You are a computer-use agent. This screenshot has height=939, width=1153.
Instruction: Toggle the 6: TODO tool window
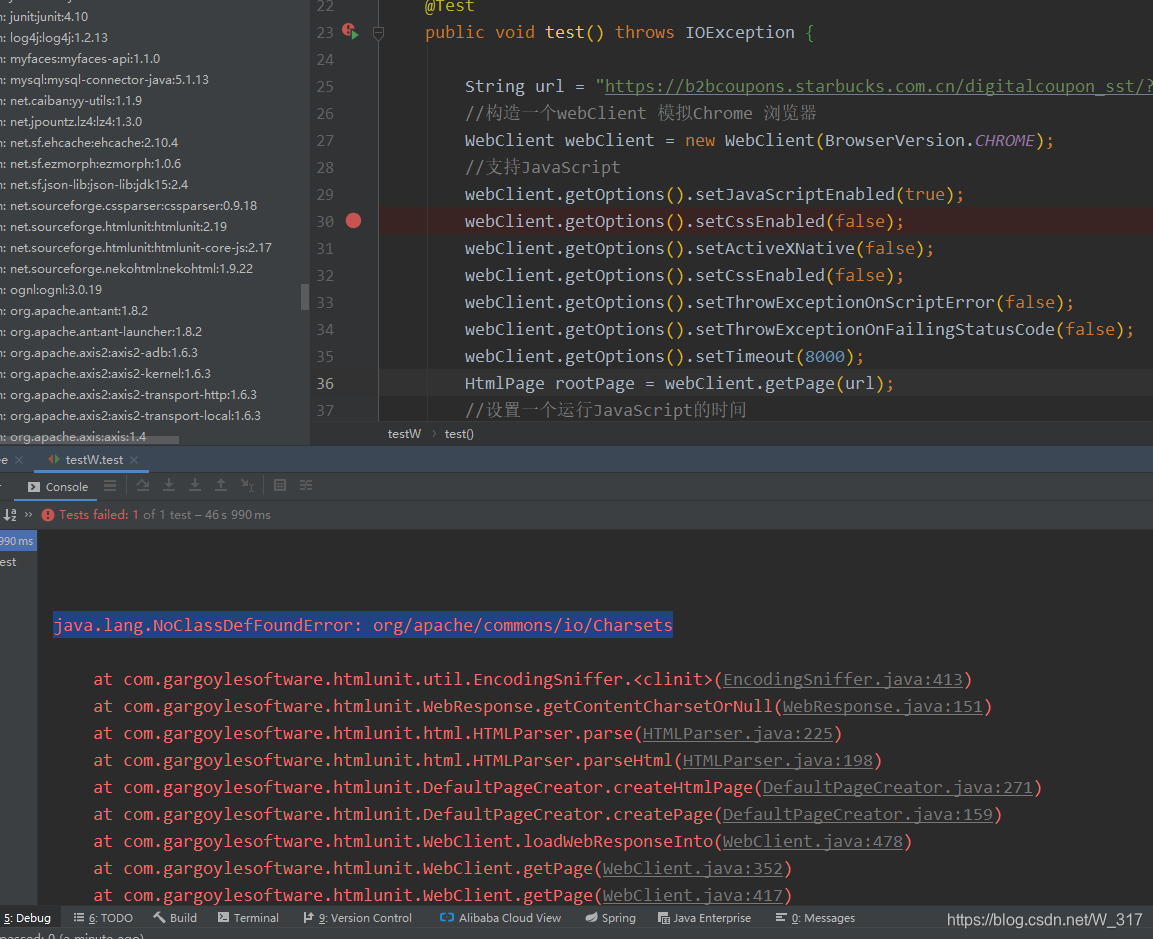(x=102, y=917)
